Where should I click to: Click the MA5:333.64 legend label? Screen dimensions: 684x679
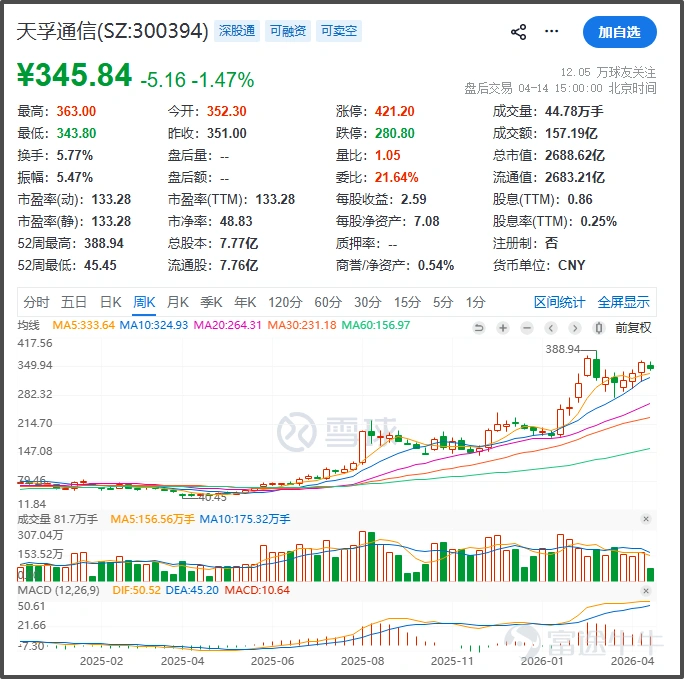tap(83, 325)
